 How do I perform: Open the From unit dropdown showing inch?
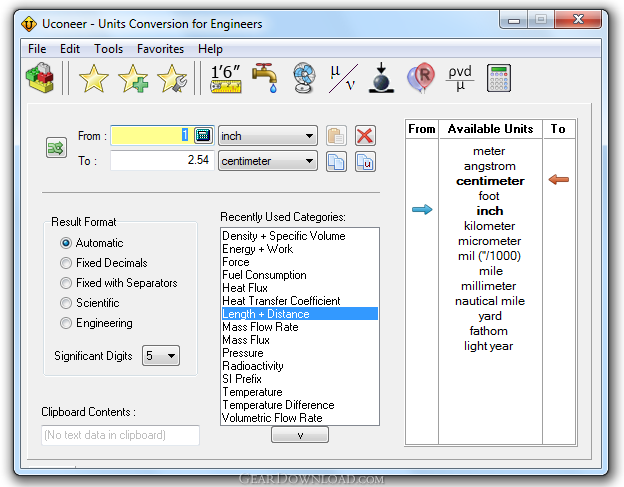click(268, 136)
